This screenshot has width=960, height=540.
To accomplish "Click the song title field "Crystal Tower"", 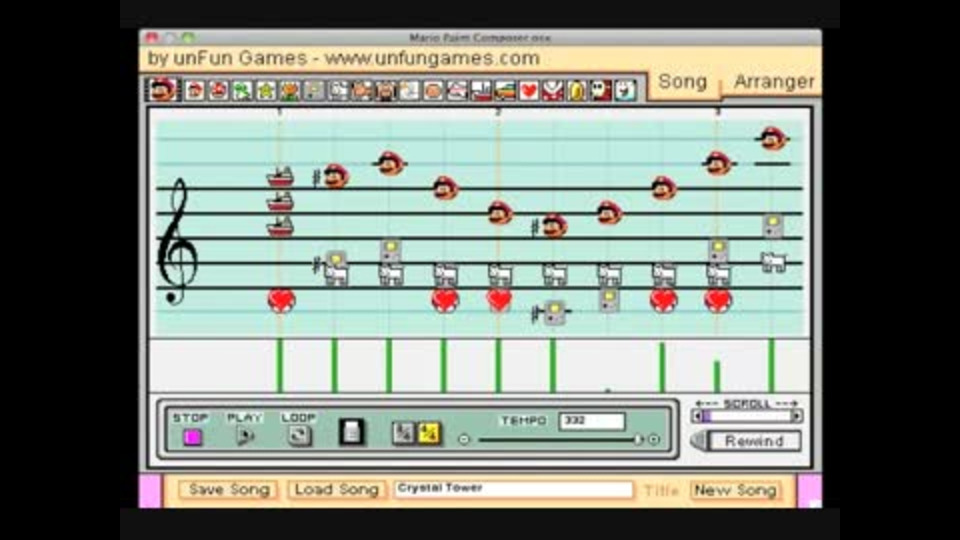I will click(x=514, y=489).
